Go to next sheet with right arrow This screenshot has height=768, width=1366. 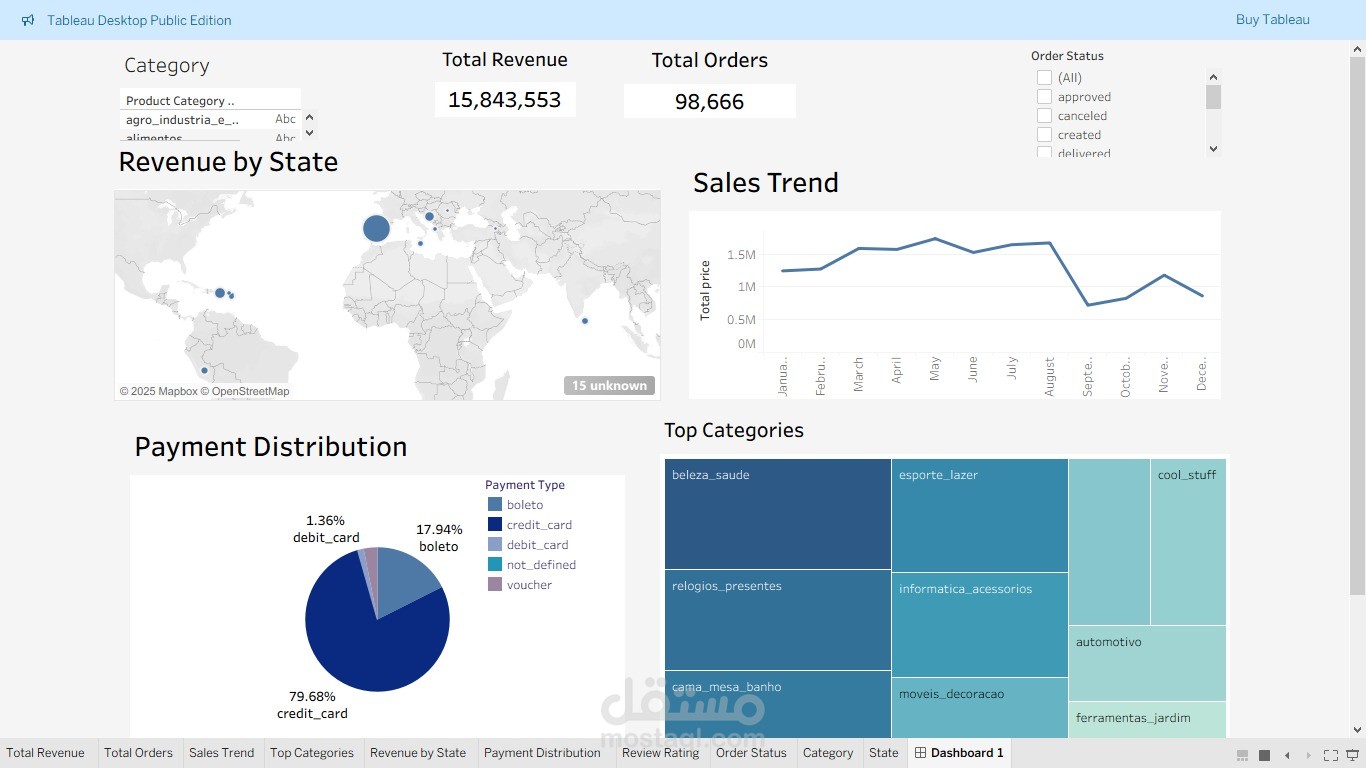pos(1308,755)
